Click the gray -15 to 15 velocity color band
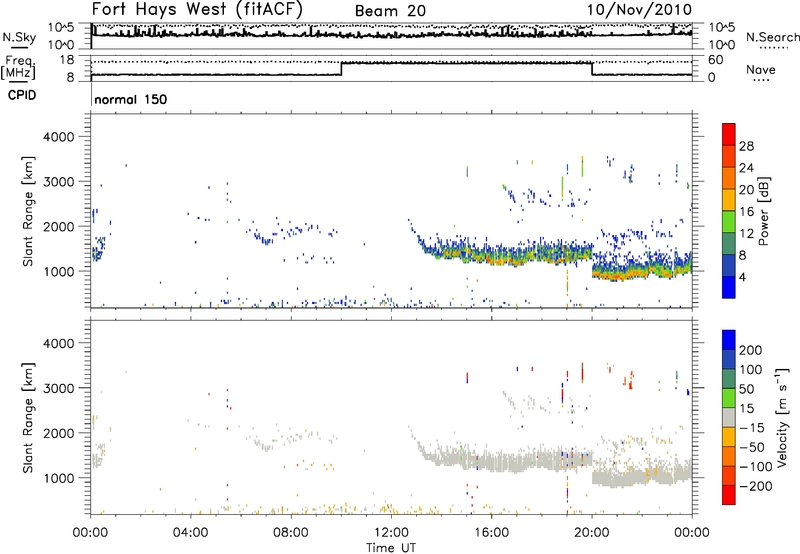800x554 pixels. [729, 417]
